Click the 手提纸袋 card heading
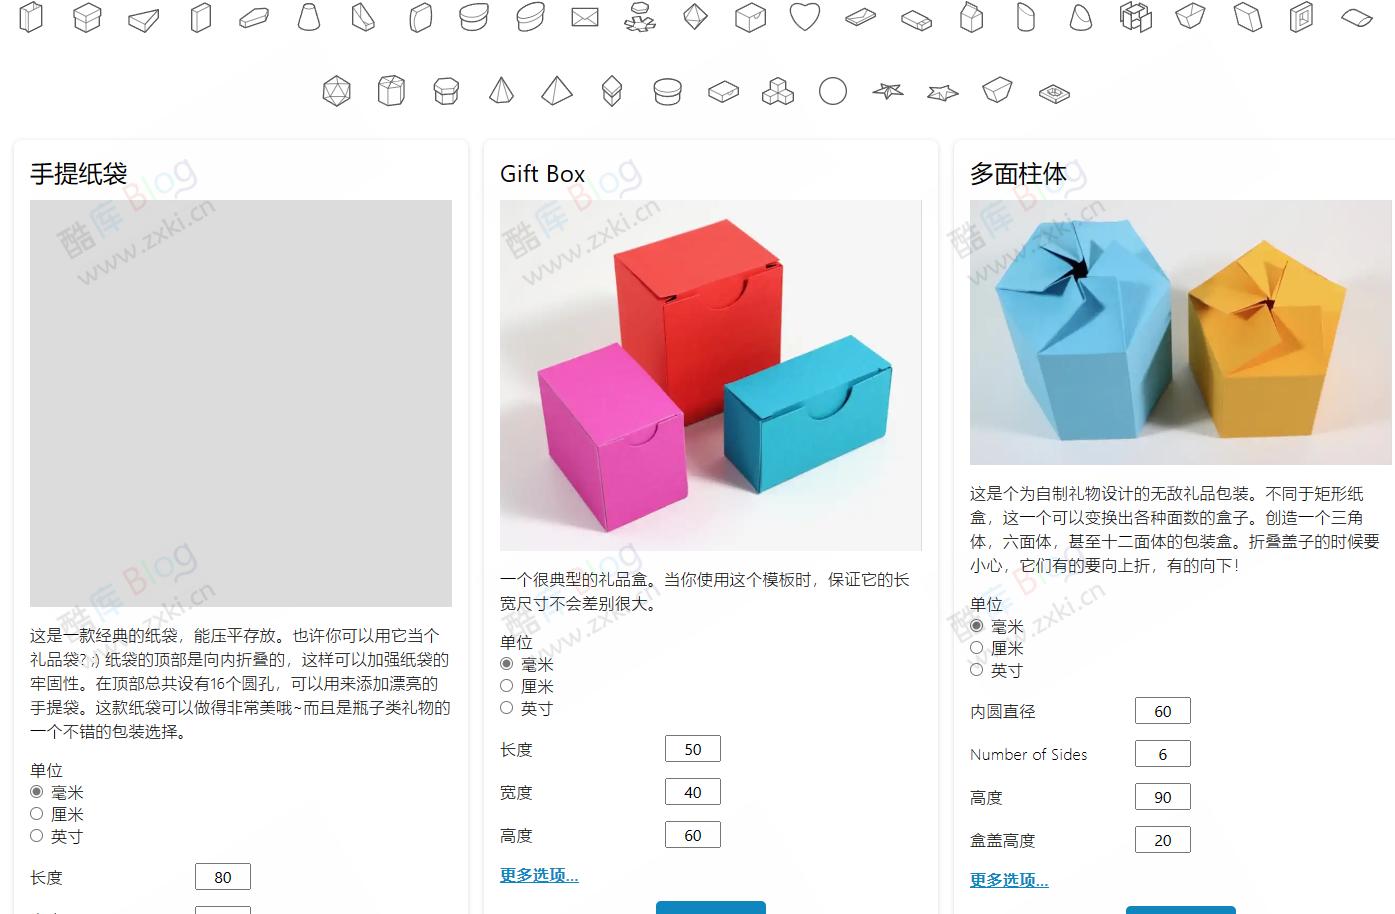 [79, 174]
